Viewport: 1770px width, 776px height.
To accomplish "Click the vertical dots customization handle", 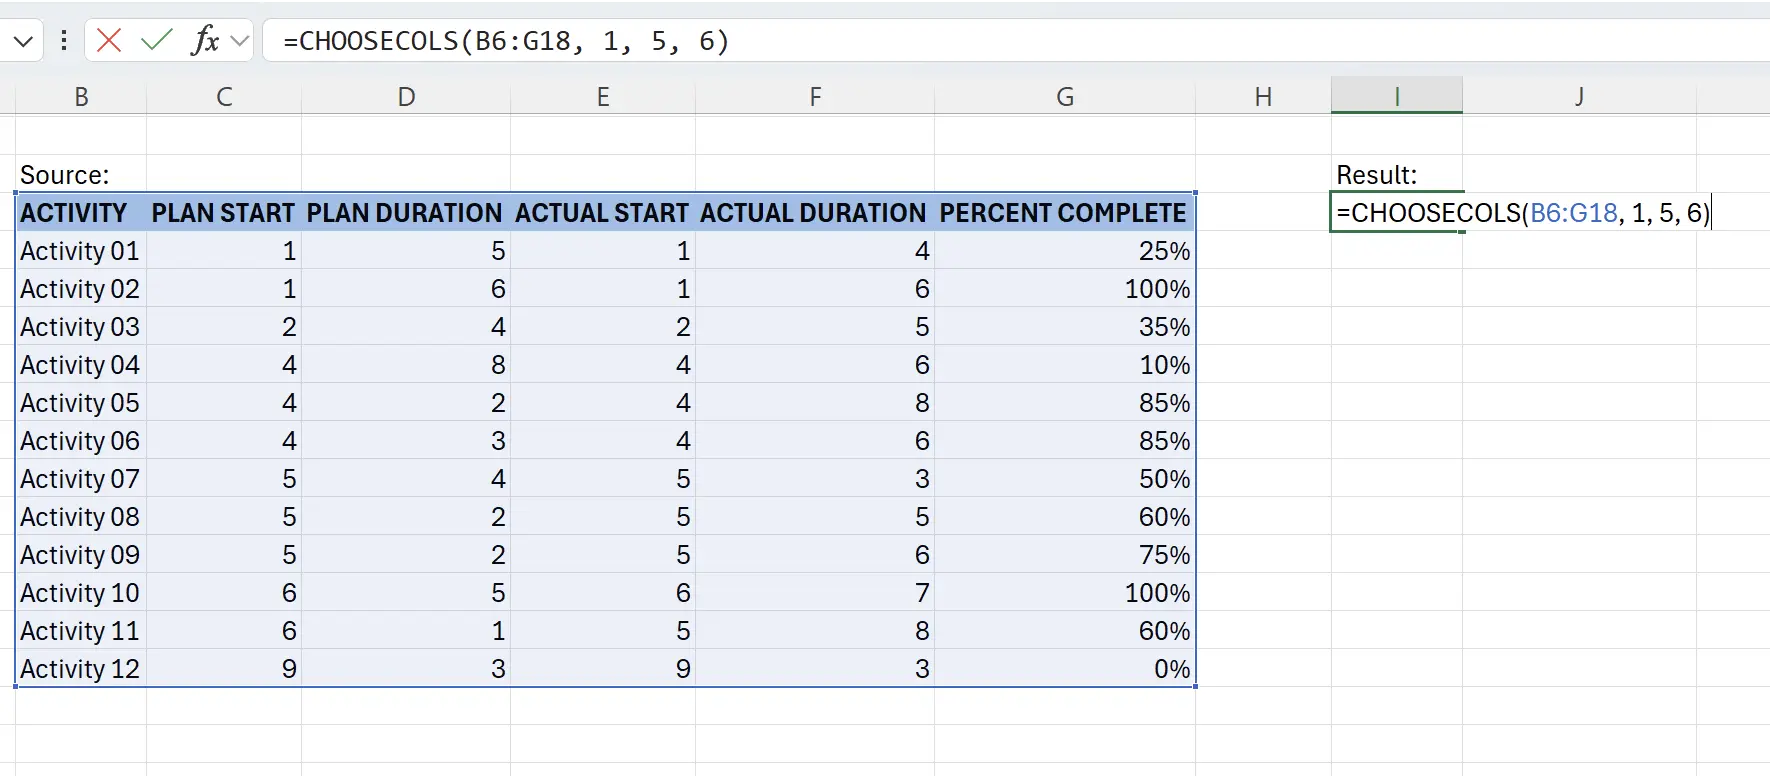I will [63, 41].
